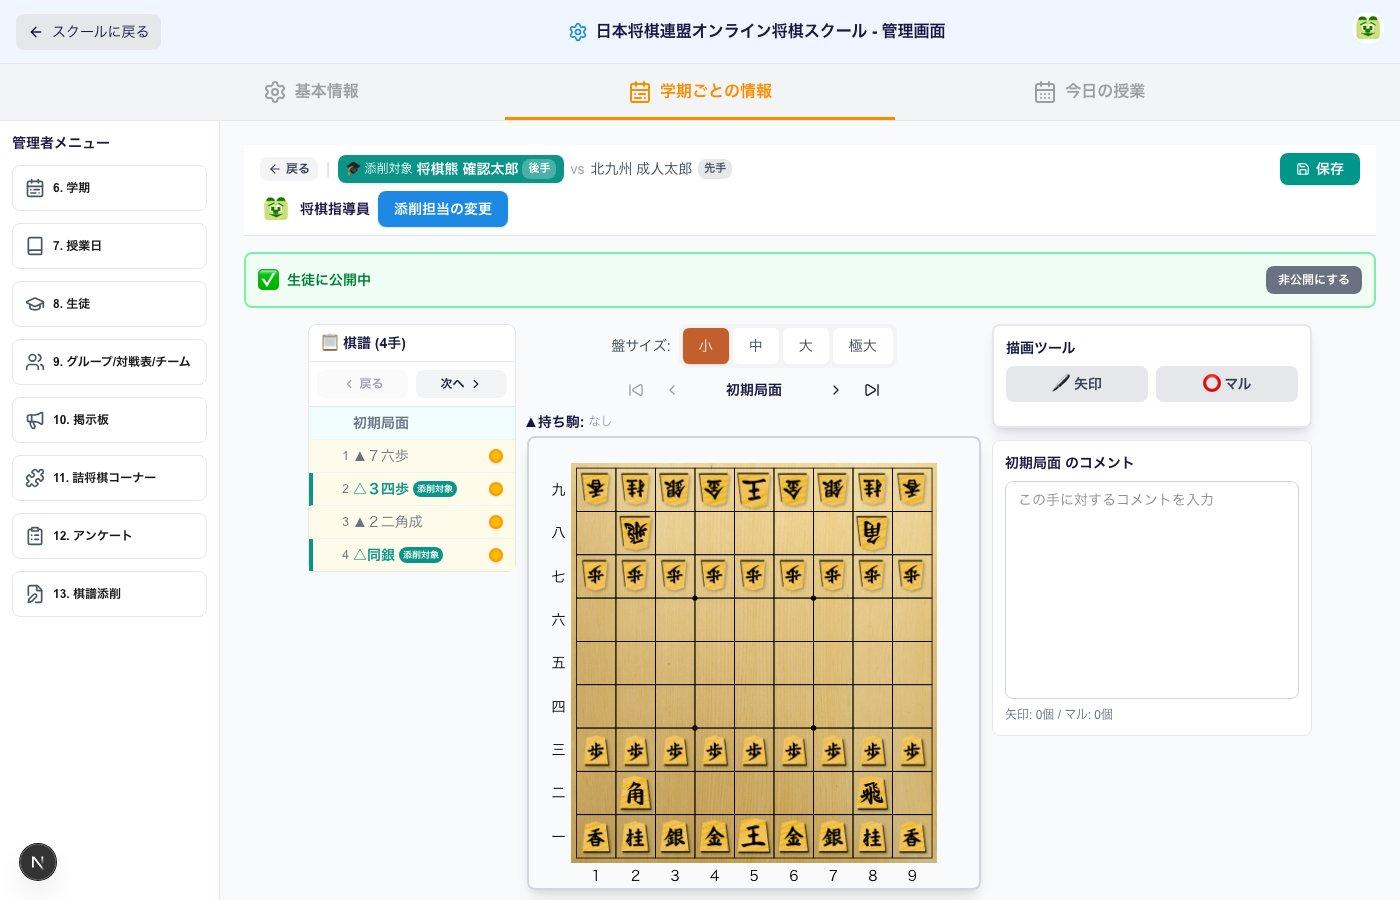Toggle visibility with 非公開にする button
The image size is (1400, 900).
(1313, 280)
